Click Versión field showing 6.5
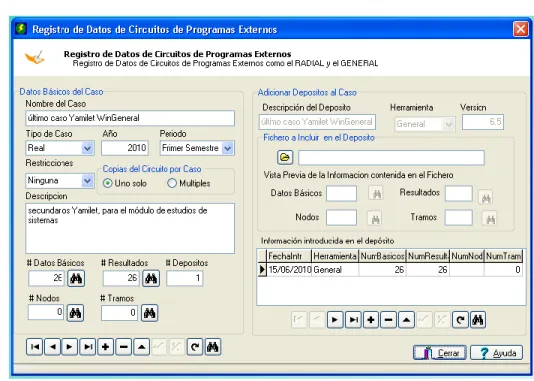 click(x=483, y=122)
